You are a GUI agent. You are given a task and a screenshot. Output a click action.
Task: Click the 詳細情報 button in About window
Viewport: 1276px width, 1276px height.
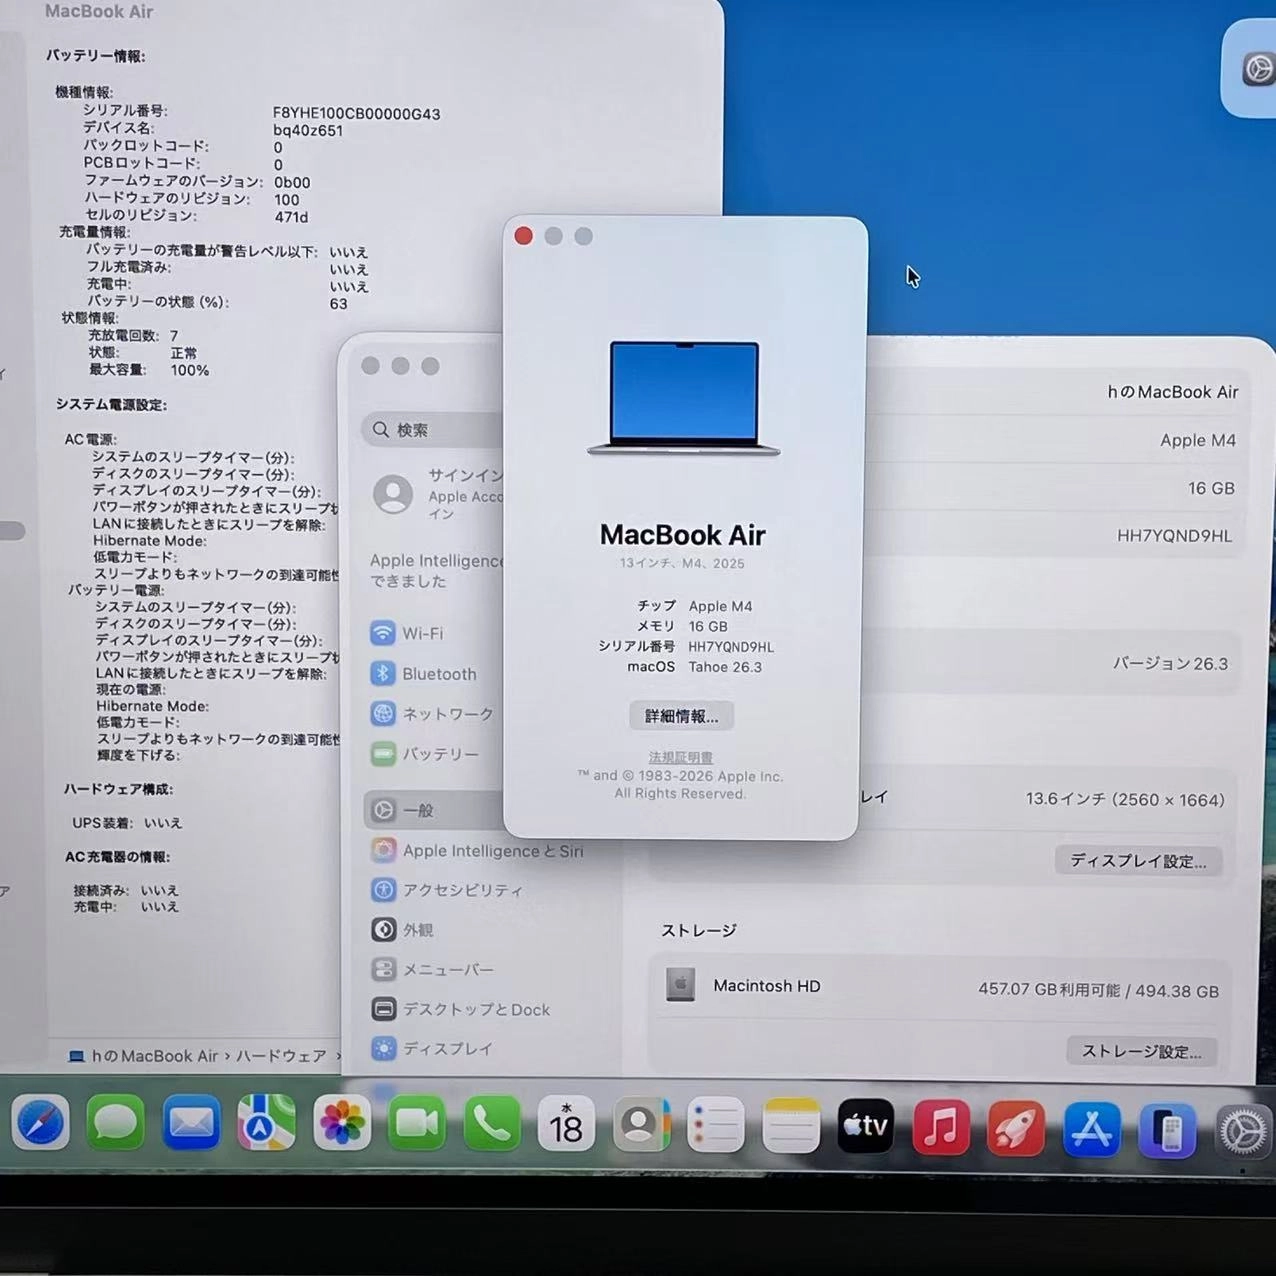681,715
